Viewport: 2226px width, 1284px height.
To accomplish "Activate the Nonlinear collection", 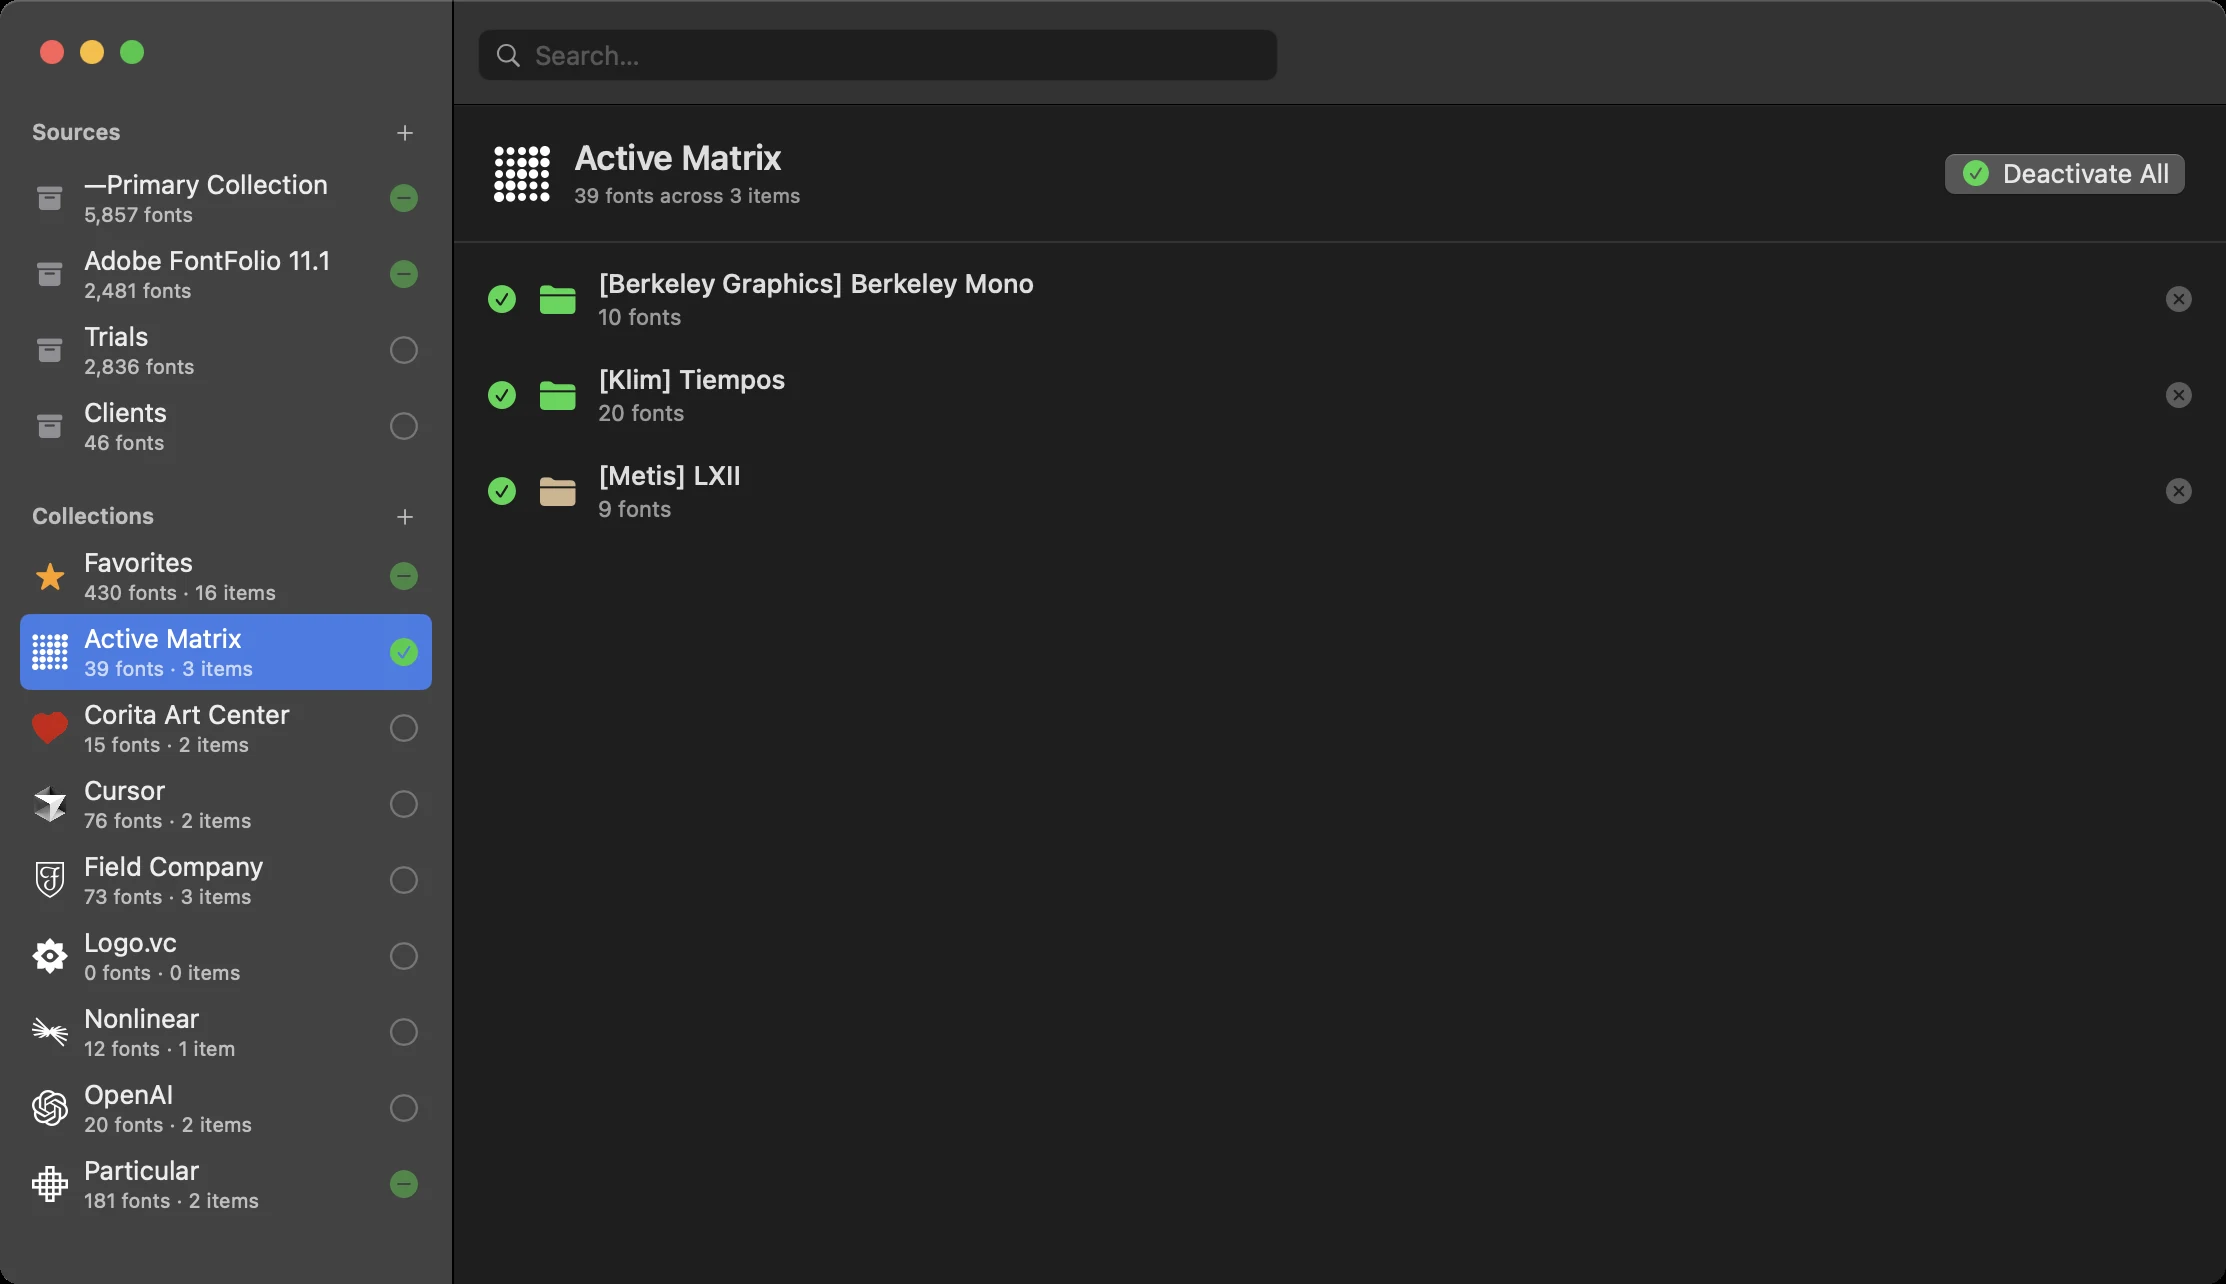I will [x=403, y=1032].
